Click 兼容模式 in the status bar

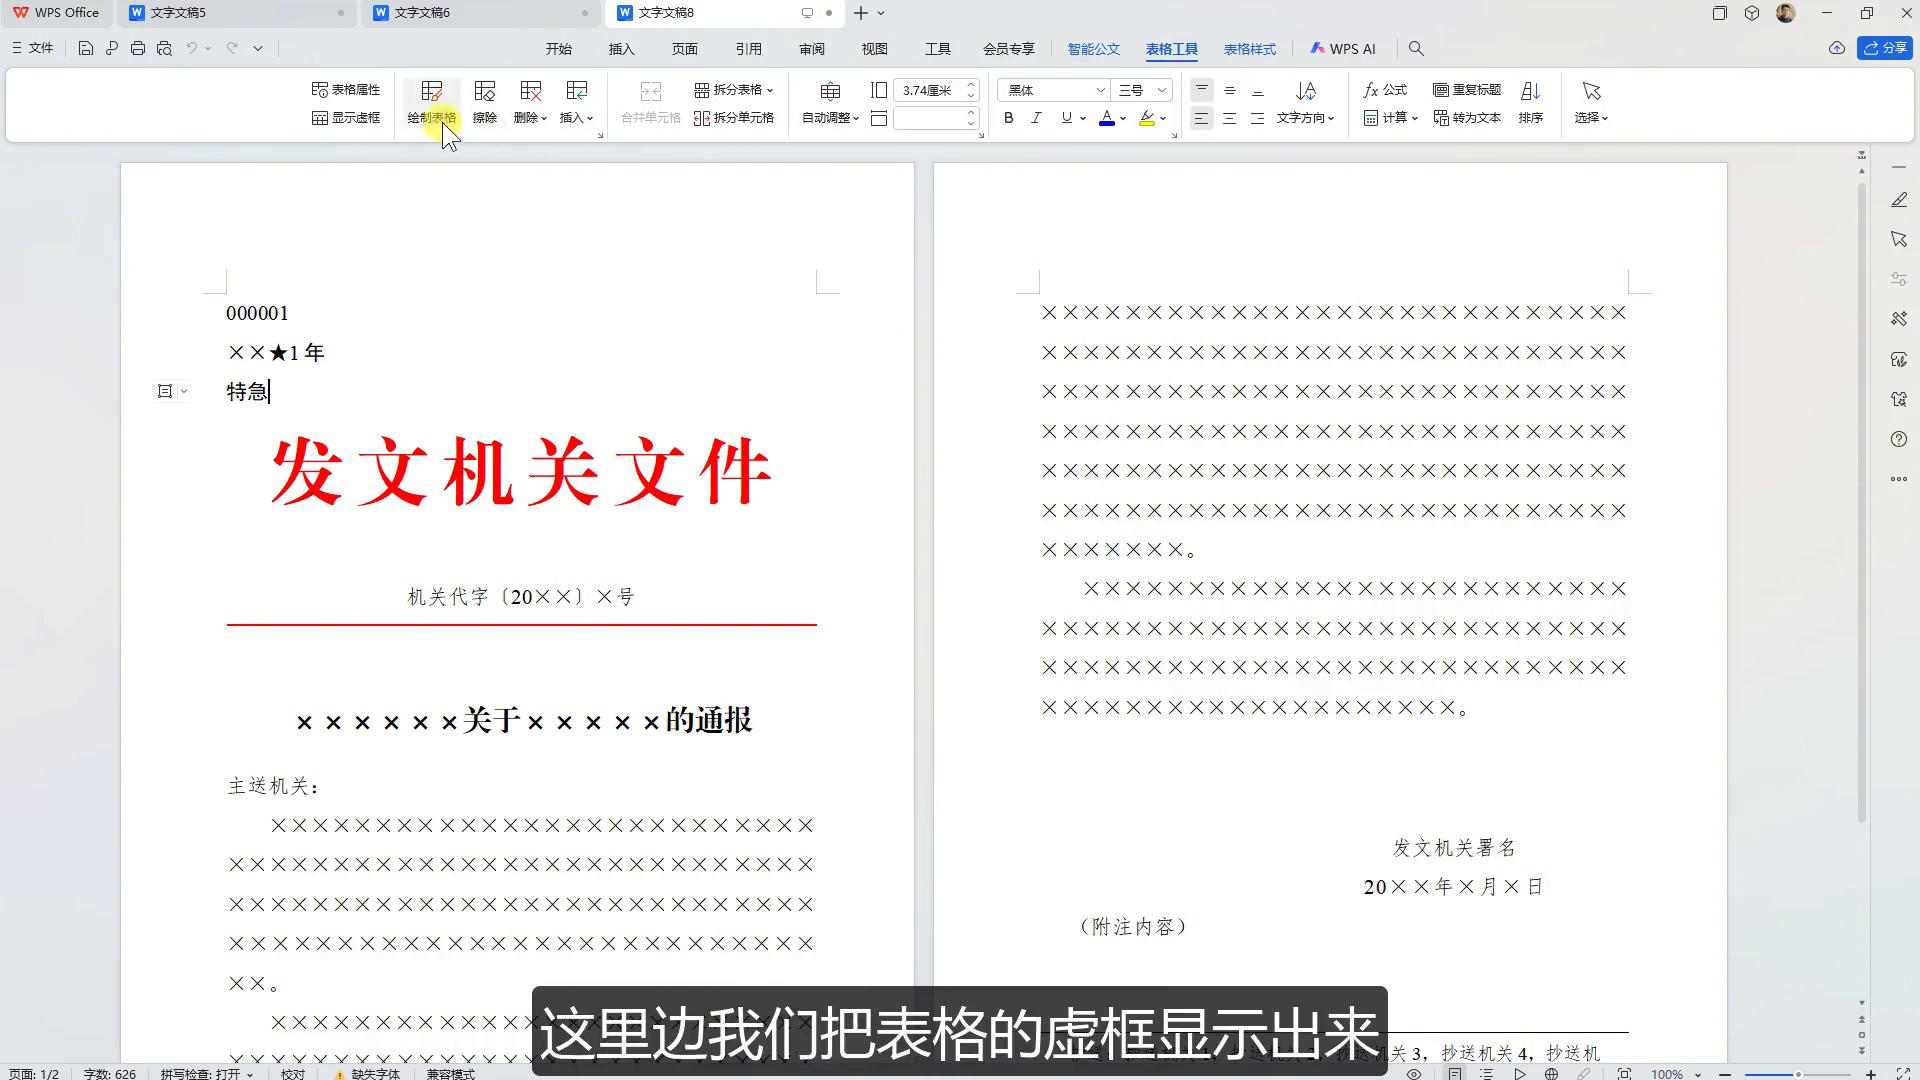[450, 1073]
